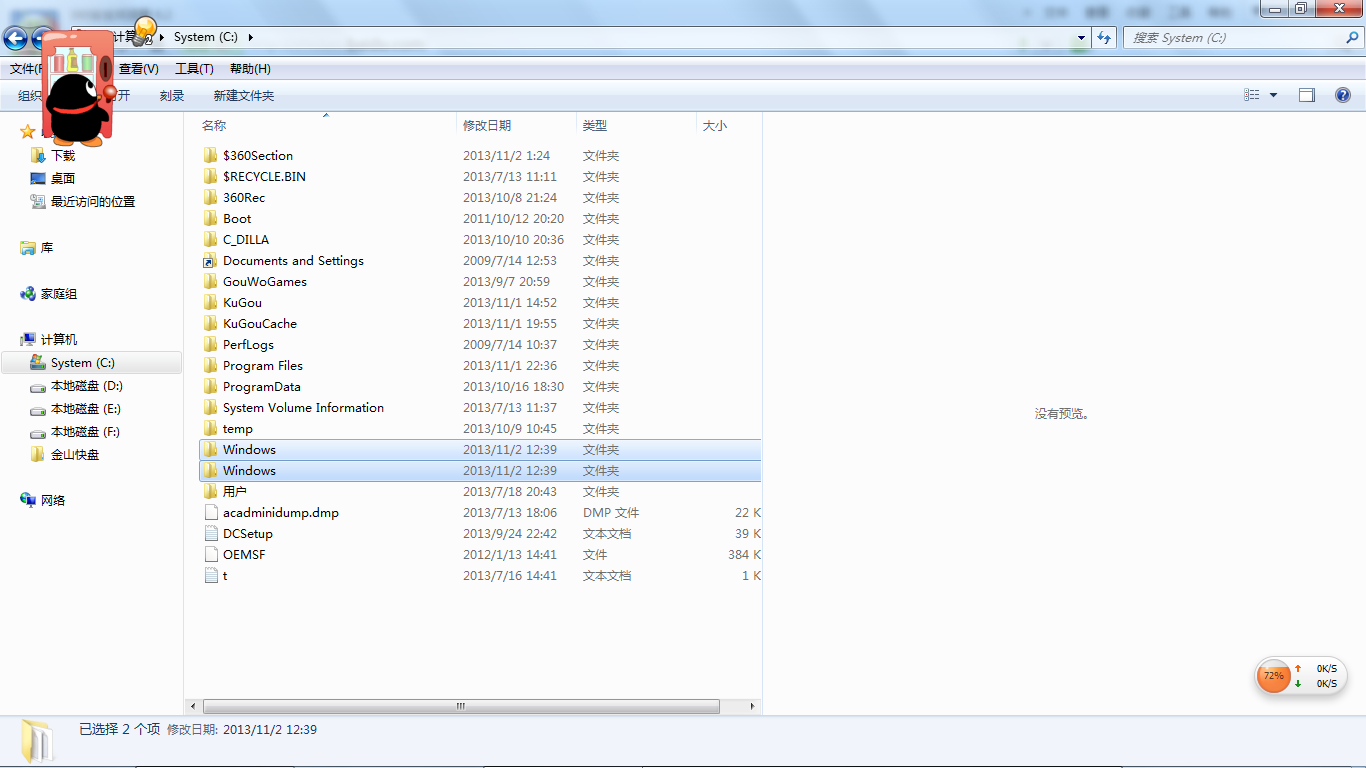
Task: Click the large folder icon in details pane
Action: 38,741
